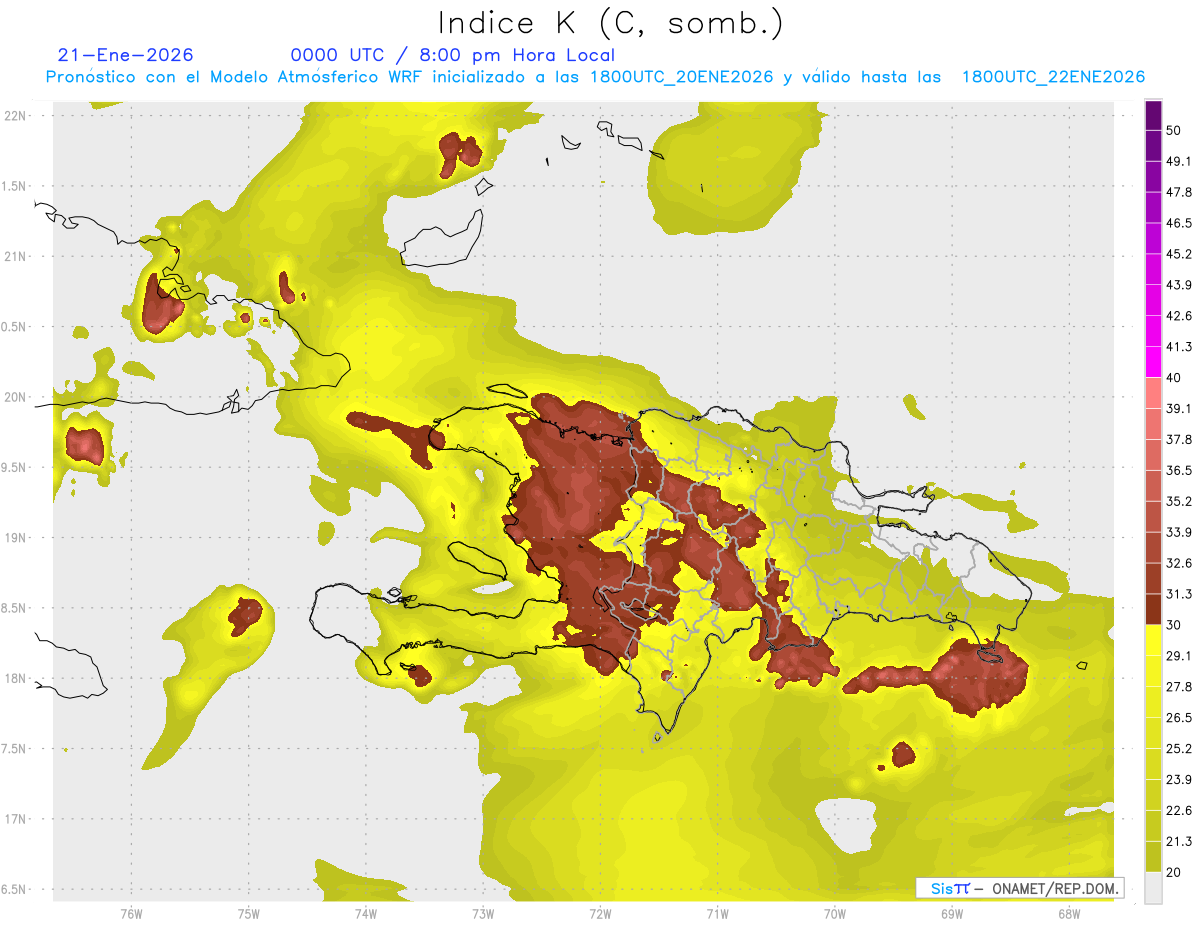Screen dimensions: 1200x927
Task: Click the '0000 UTC / 8:00 pm Hora Local' time text
Action: pos(452,55)
